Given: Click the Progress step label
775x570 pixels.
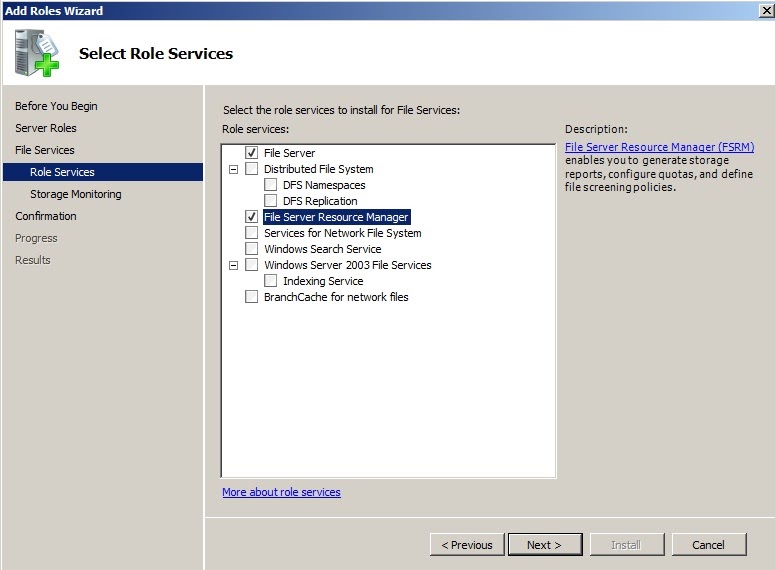Looking at the screenshot, I should (x=36, y=238).
